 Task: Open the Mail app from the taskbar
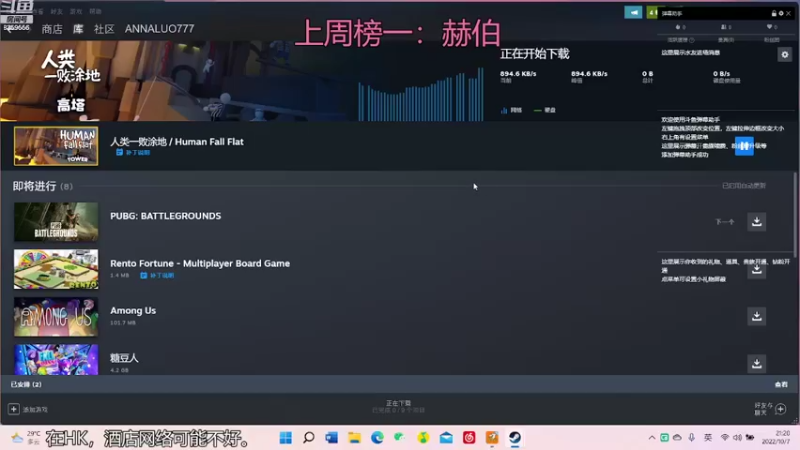click(x=446, y=437)
